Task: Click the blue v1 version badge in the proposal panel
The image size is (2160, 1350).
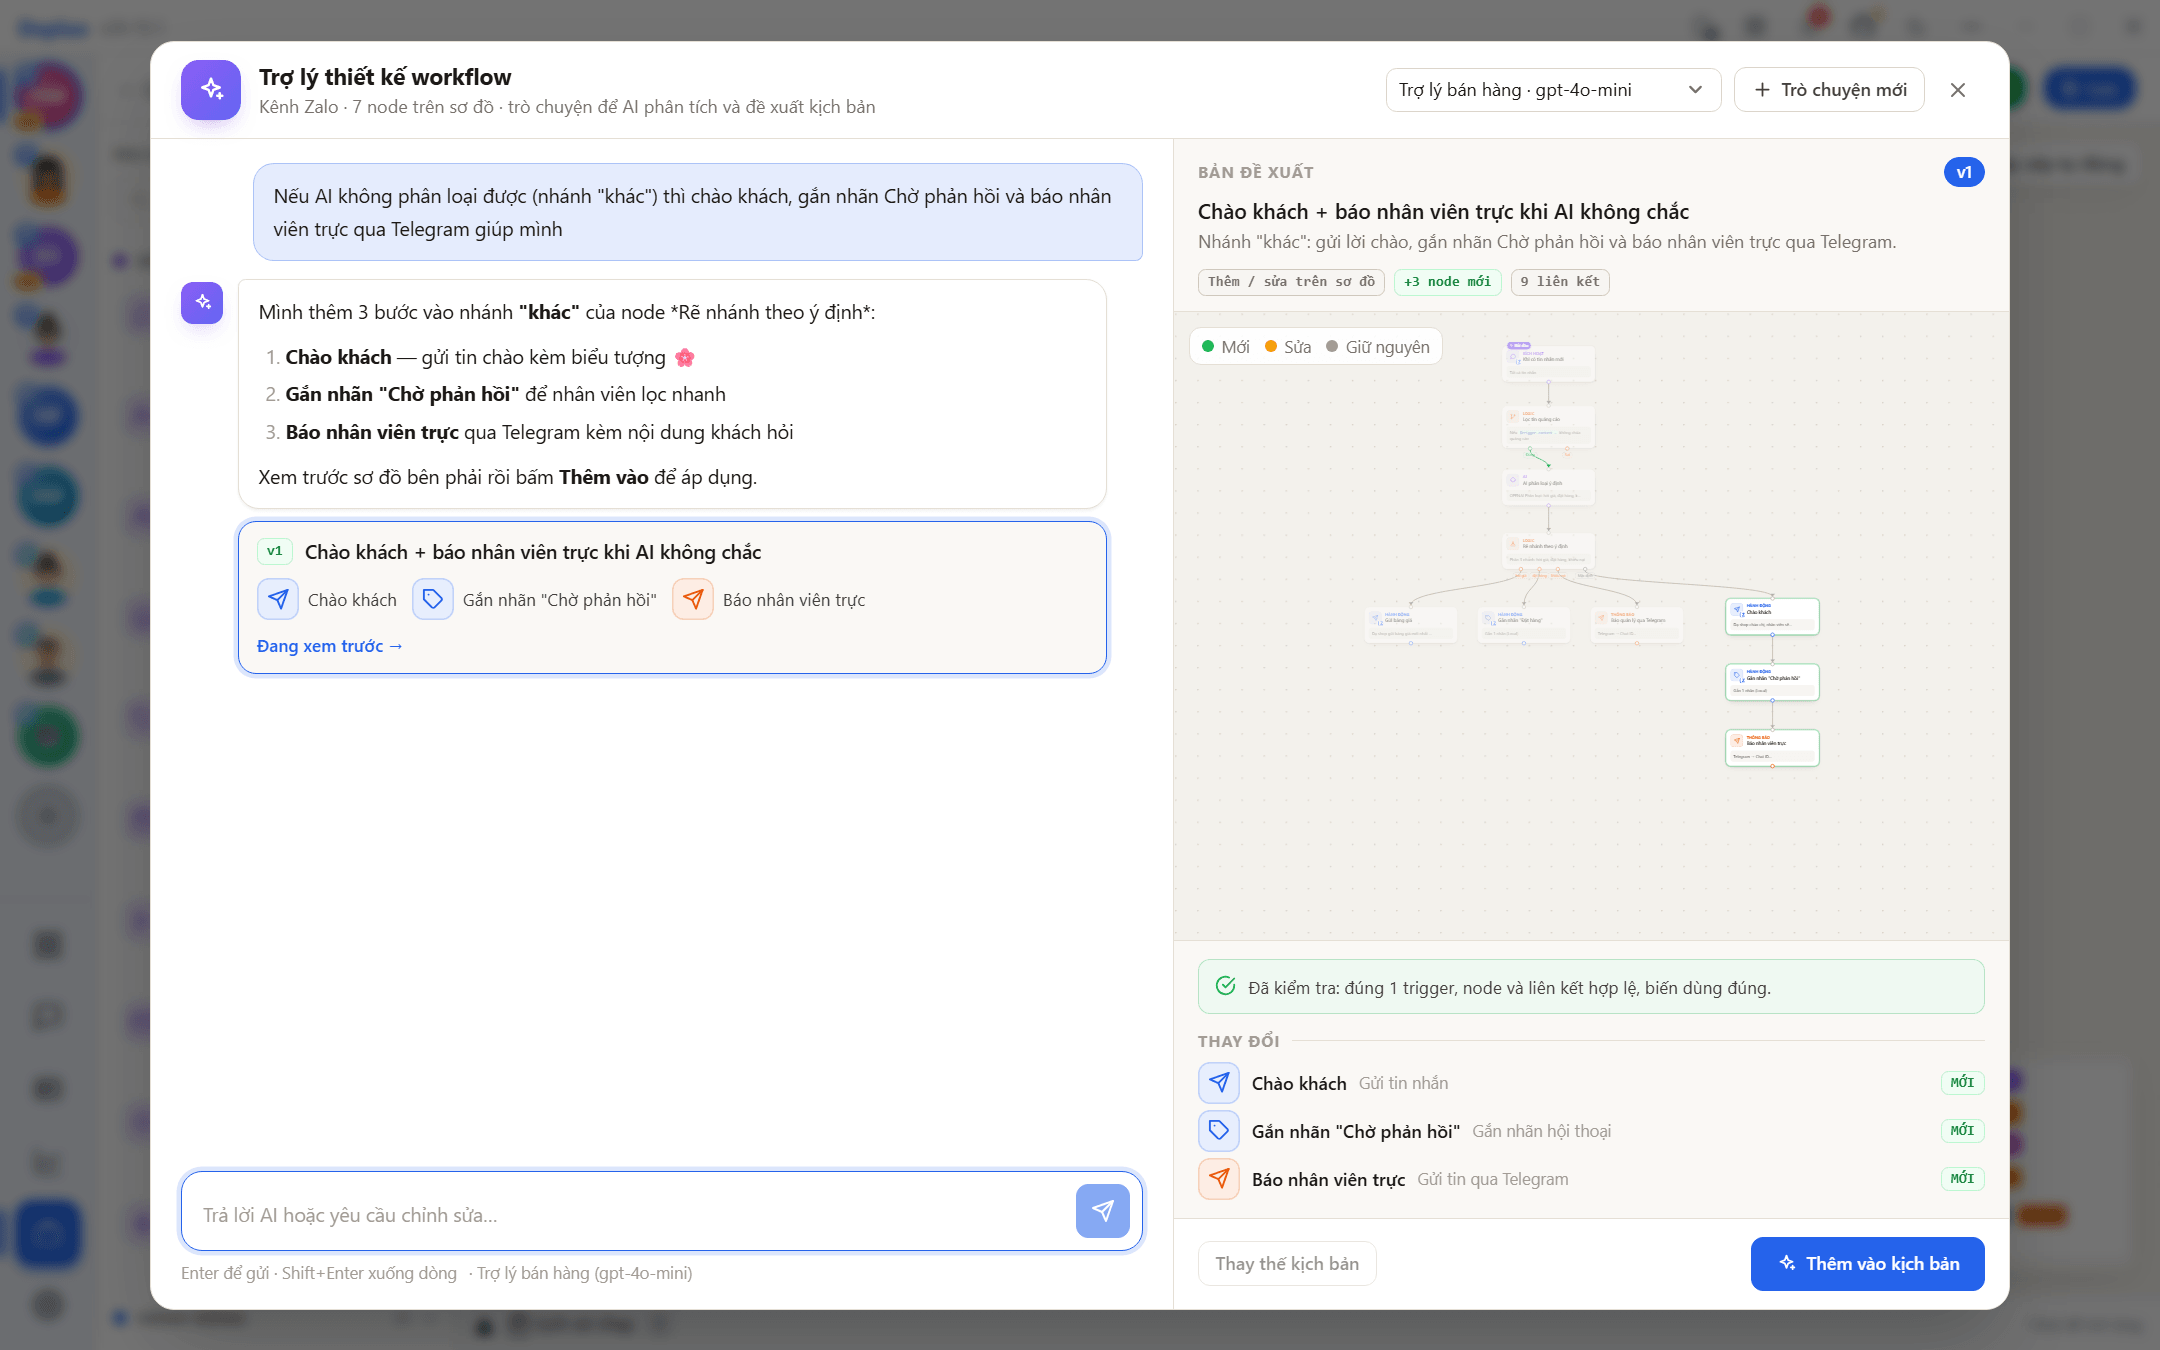Action: pos(1964,172)
